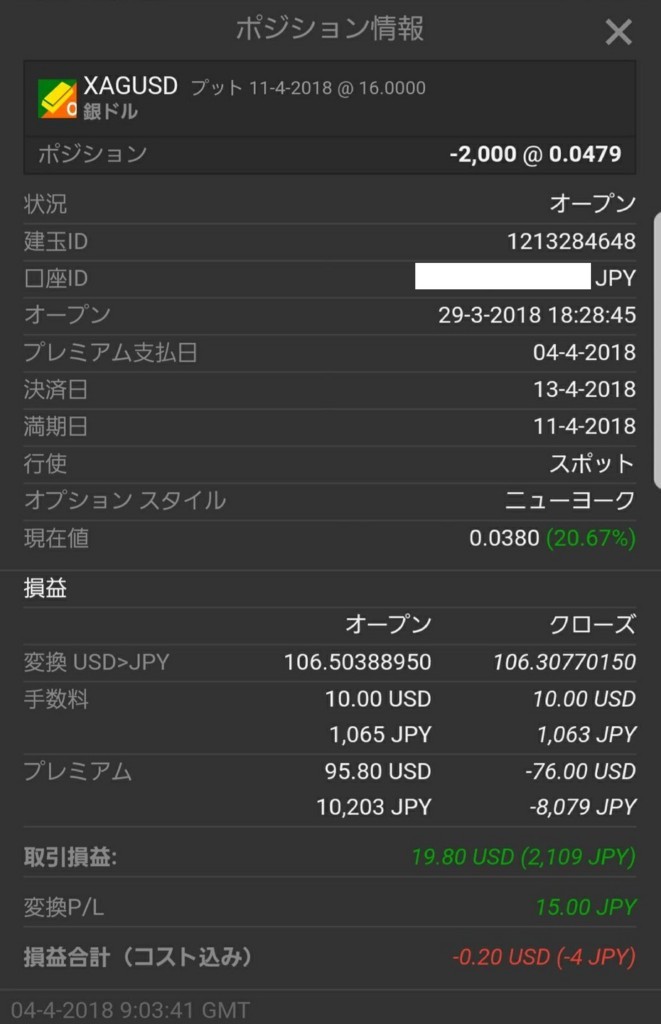Tap the クローズ column header

pyautogui.click(x=592, y=625)
